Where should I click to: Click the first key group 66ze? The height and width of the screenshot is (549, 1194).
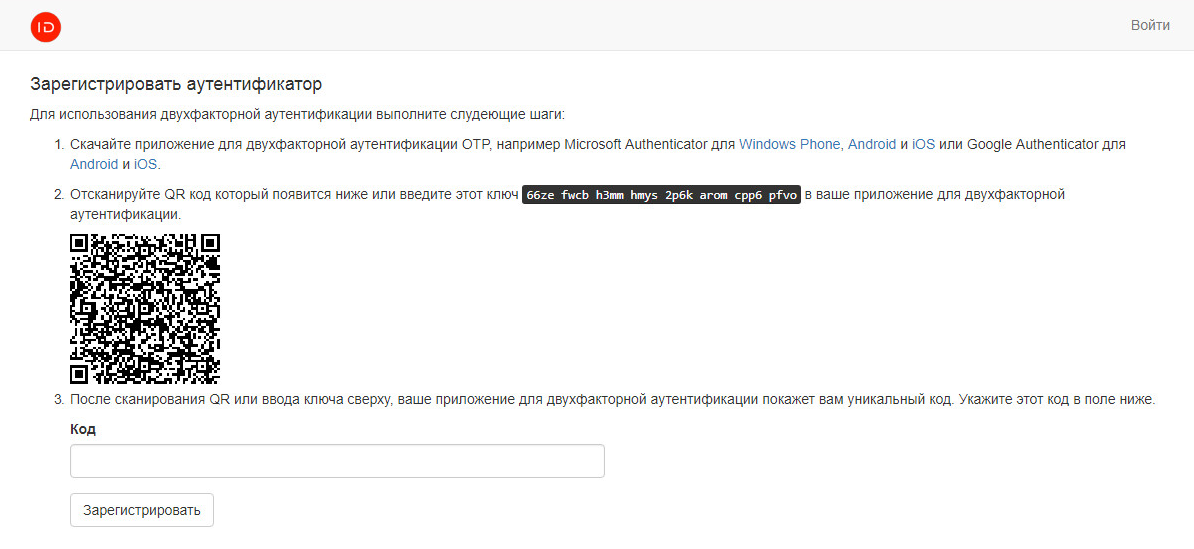point(541,195)
